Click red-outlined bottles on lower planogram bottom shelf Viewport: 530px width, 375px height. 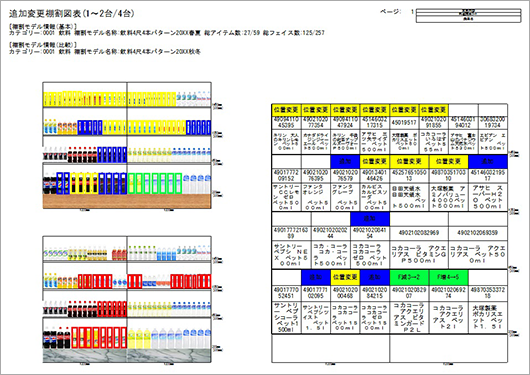click(99, 338)
